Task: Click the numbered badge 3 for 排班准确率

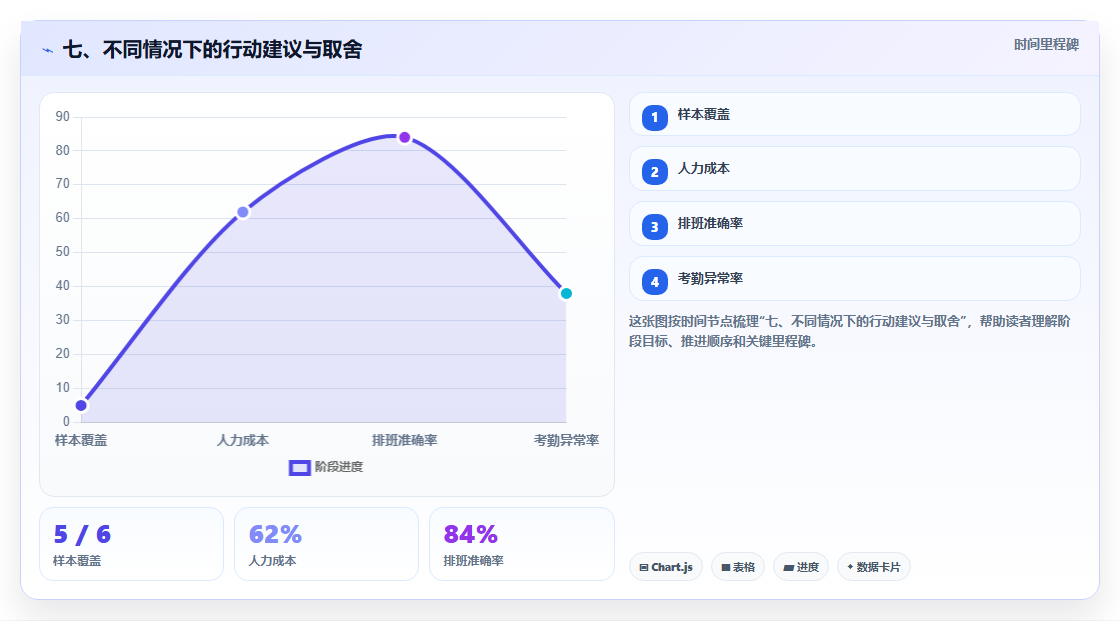Action: [x=654, y=227]
